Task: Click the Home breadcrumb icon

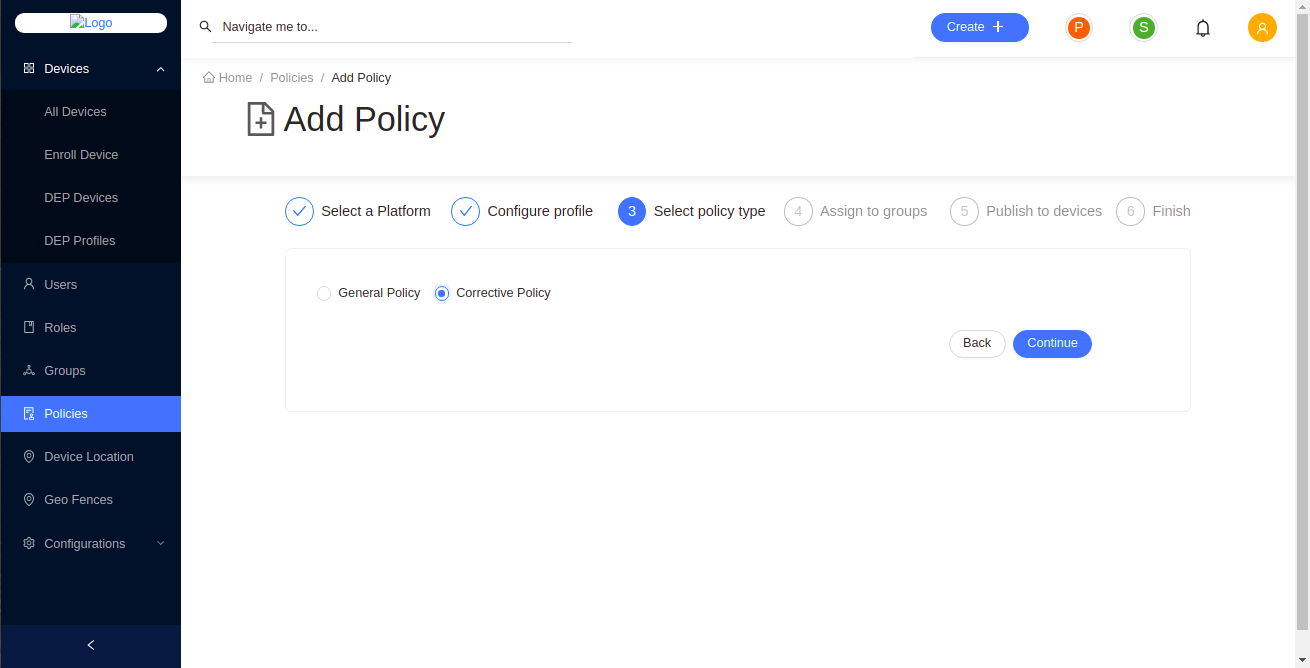Action: coord(209,78)
